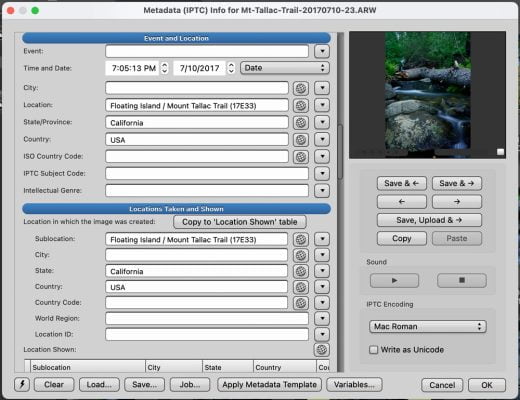
Task: Click Apply Metadata Template button
Action: pos(269,385)
